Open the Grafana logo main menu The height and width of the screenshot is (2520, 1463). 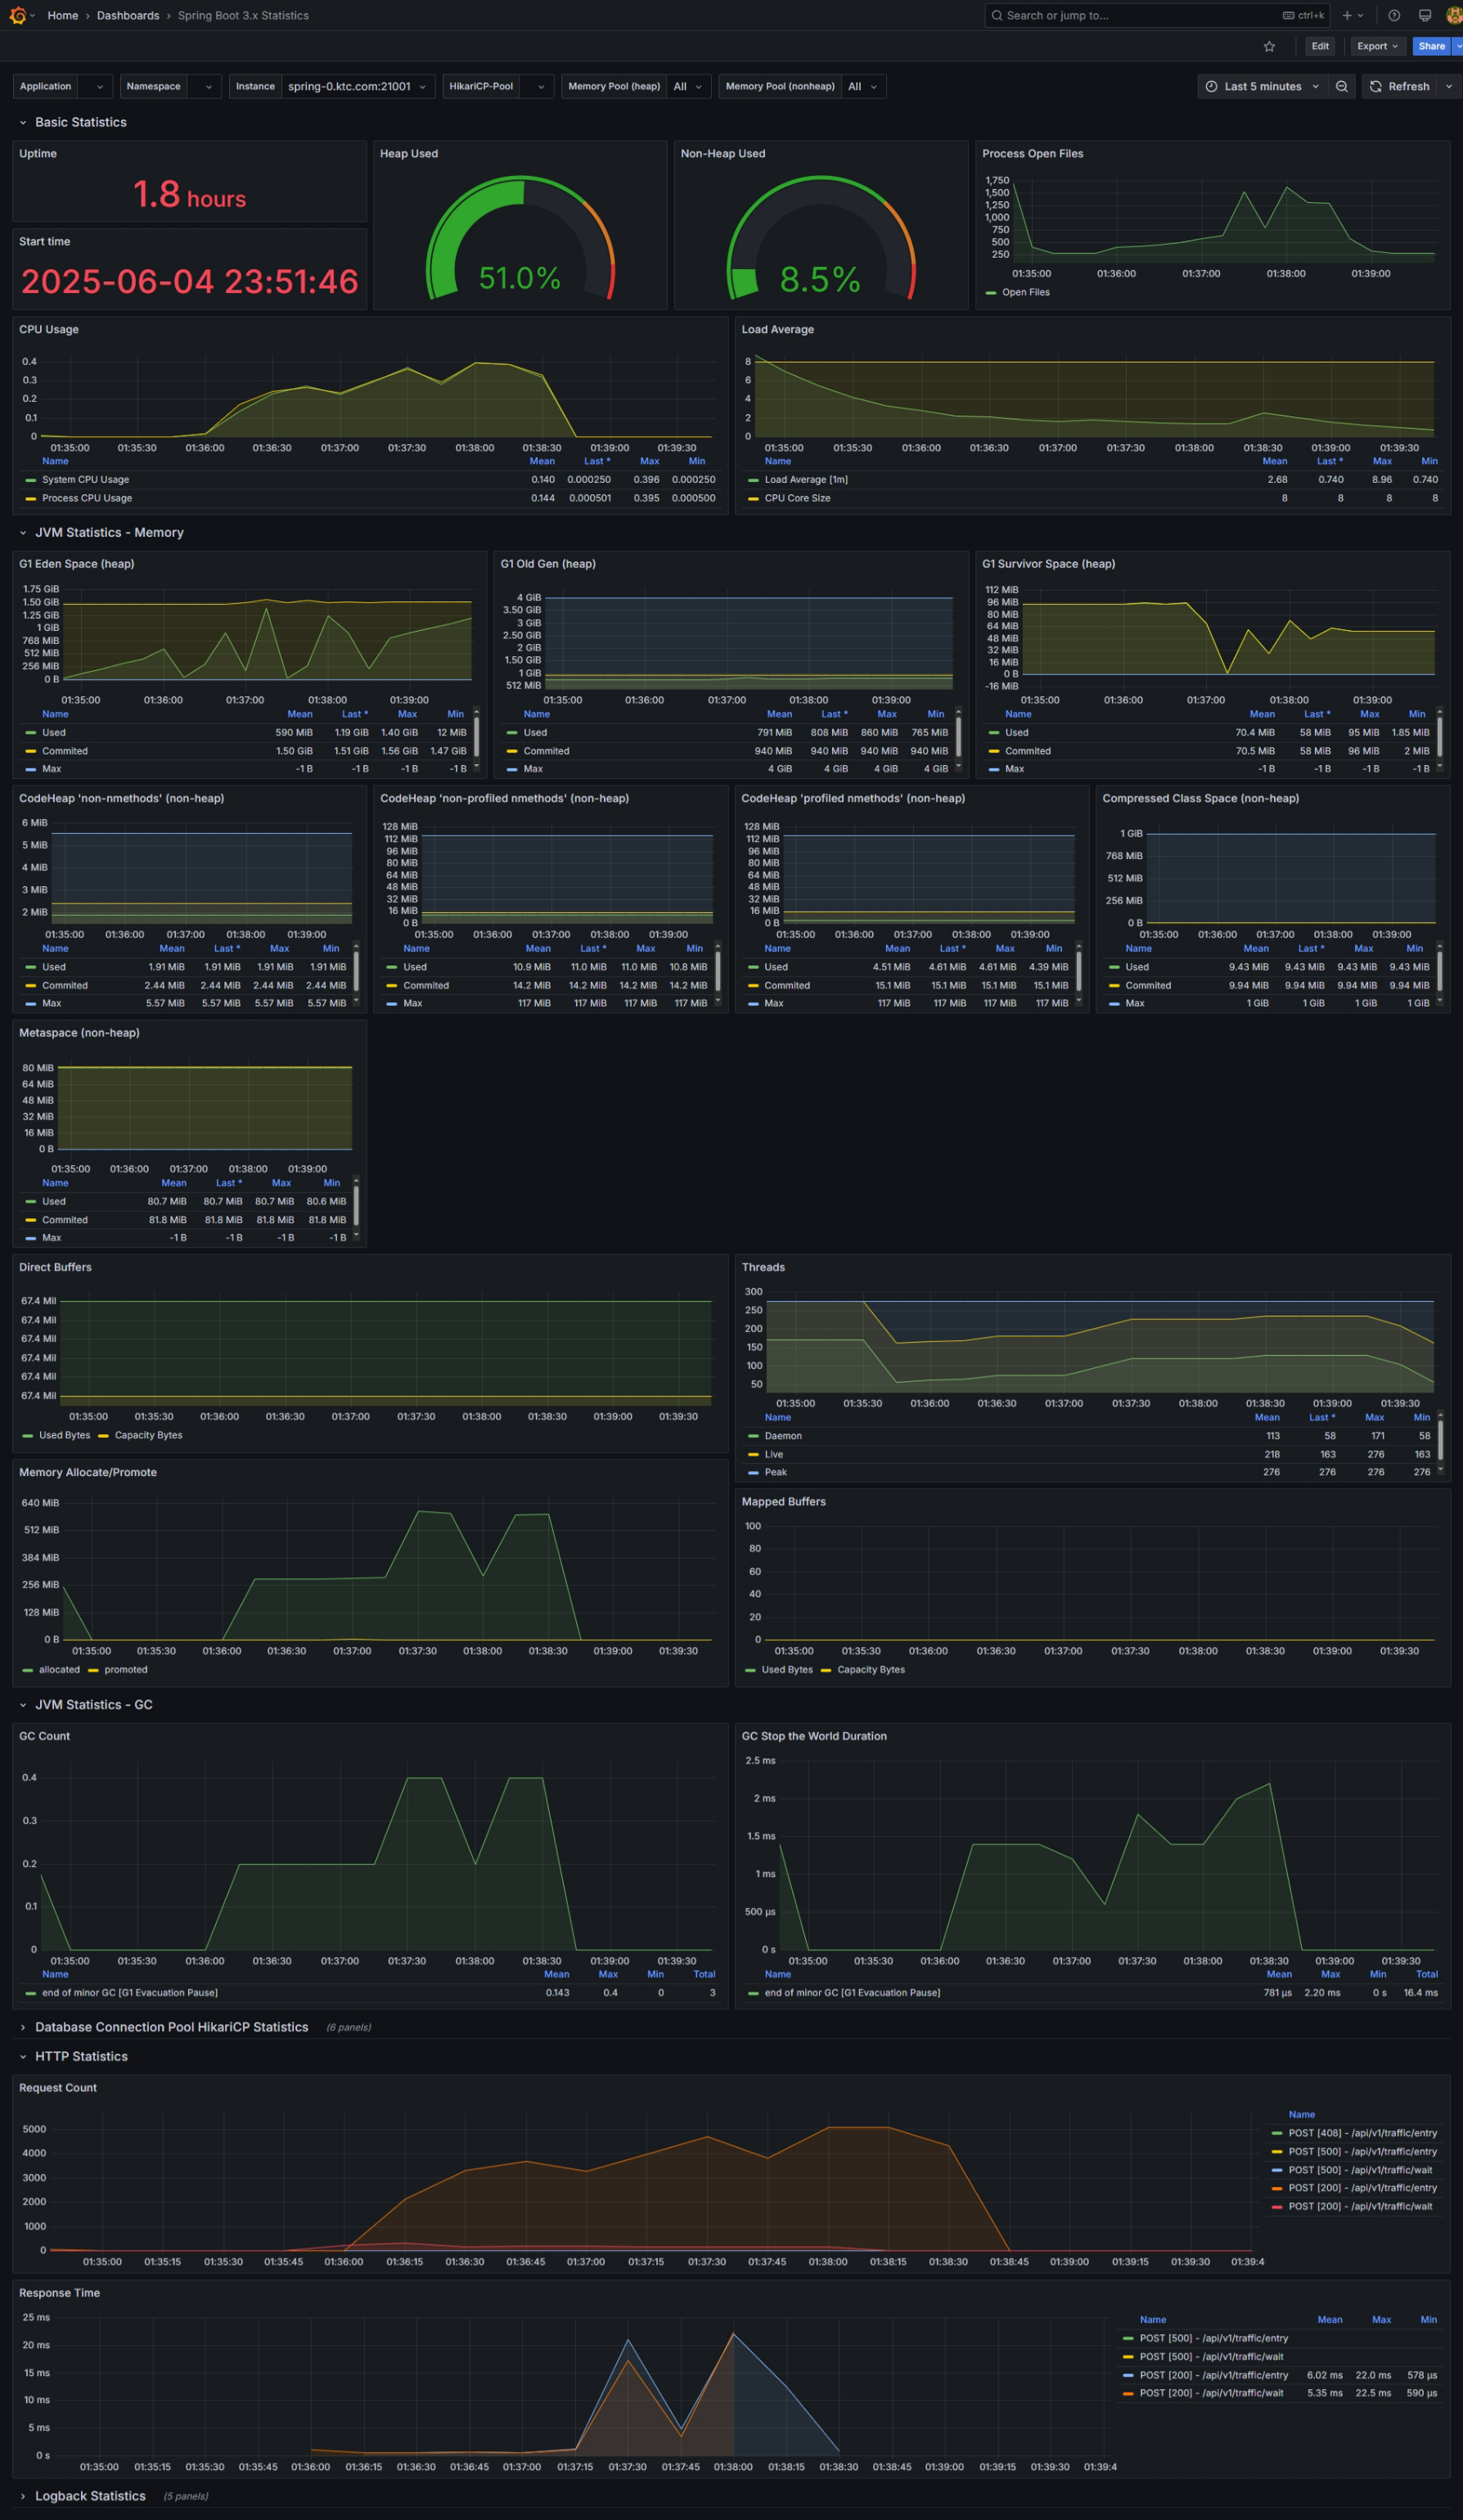(17, 15)
